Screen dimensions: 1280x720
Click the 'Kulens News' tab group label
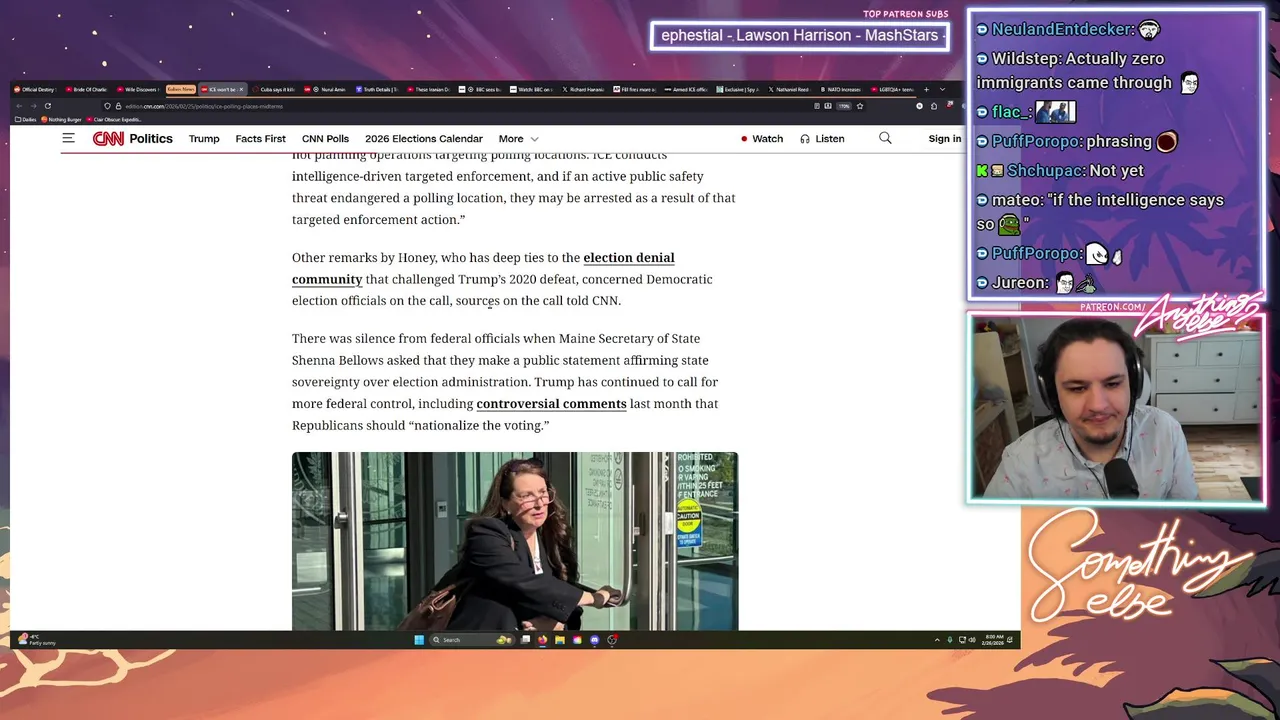181,89
